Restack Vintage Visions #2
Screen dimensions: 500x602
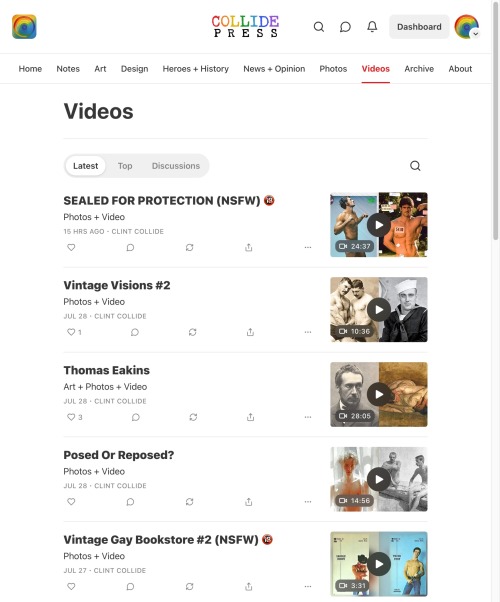pos(192,332)
